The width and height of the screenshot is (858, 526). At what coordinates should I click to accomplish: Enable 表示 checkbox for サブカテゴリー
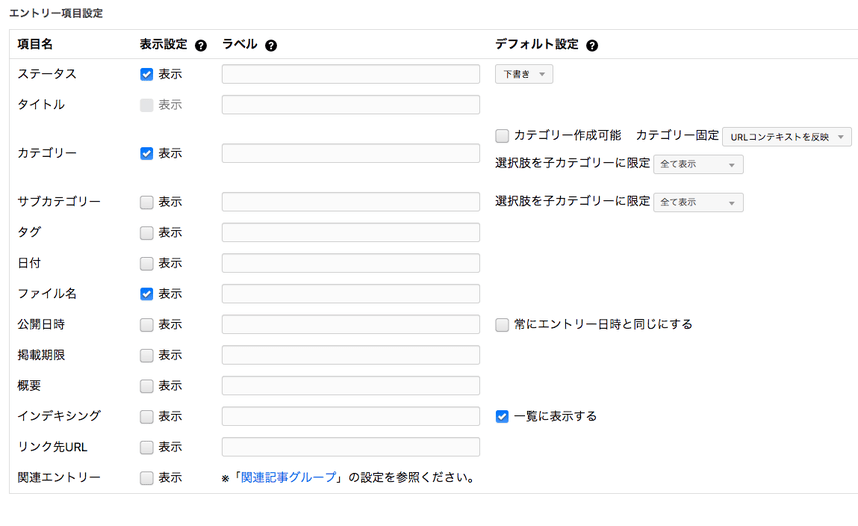[147, 202]
